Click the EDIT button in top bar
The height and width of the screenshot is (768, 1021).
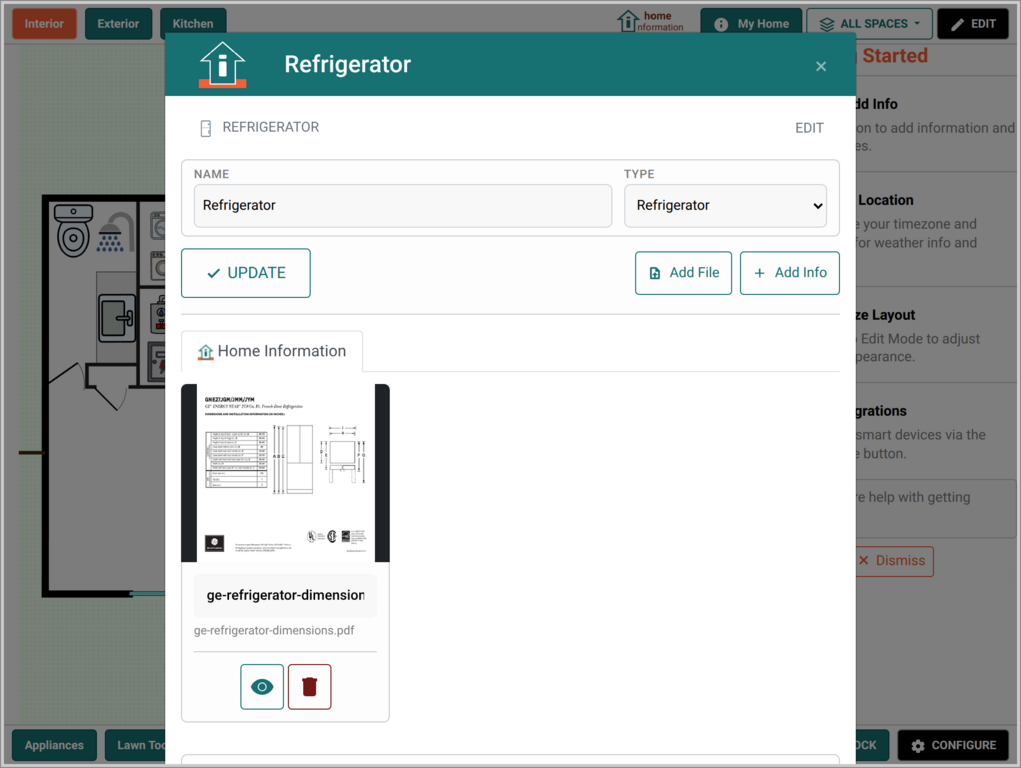(x=973, y=24)
